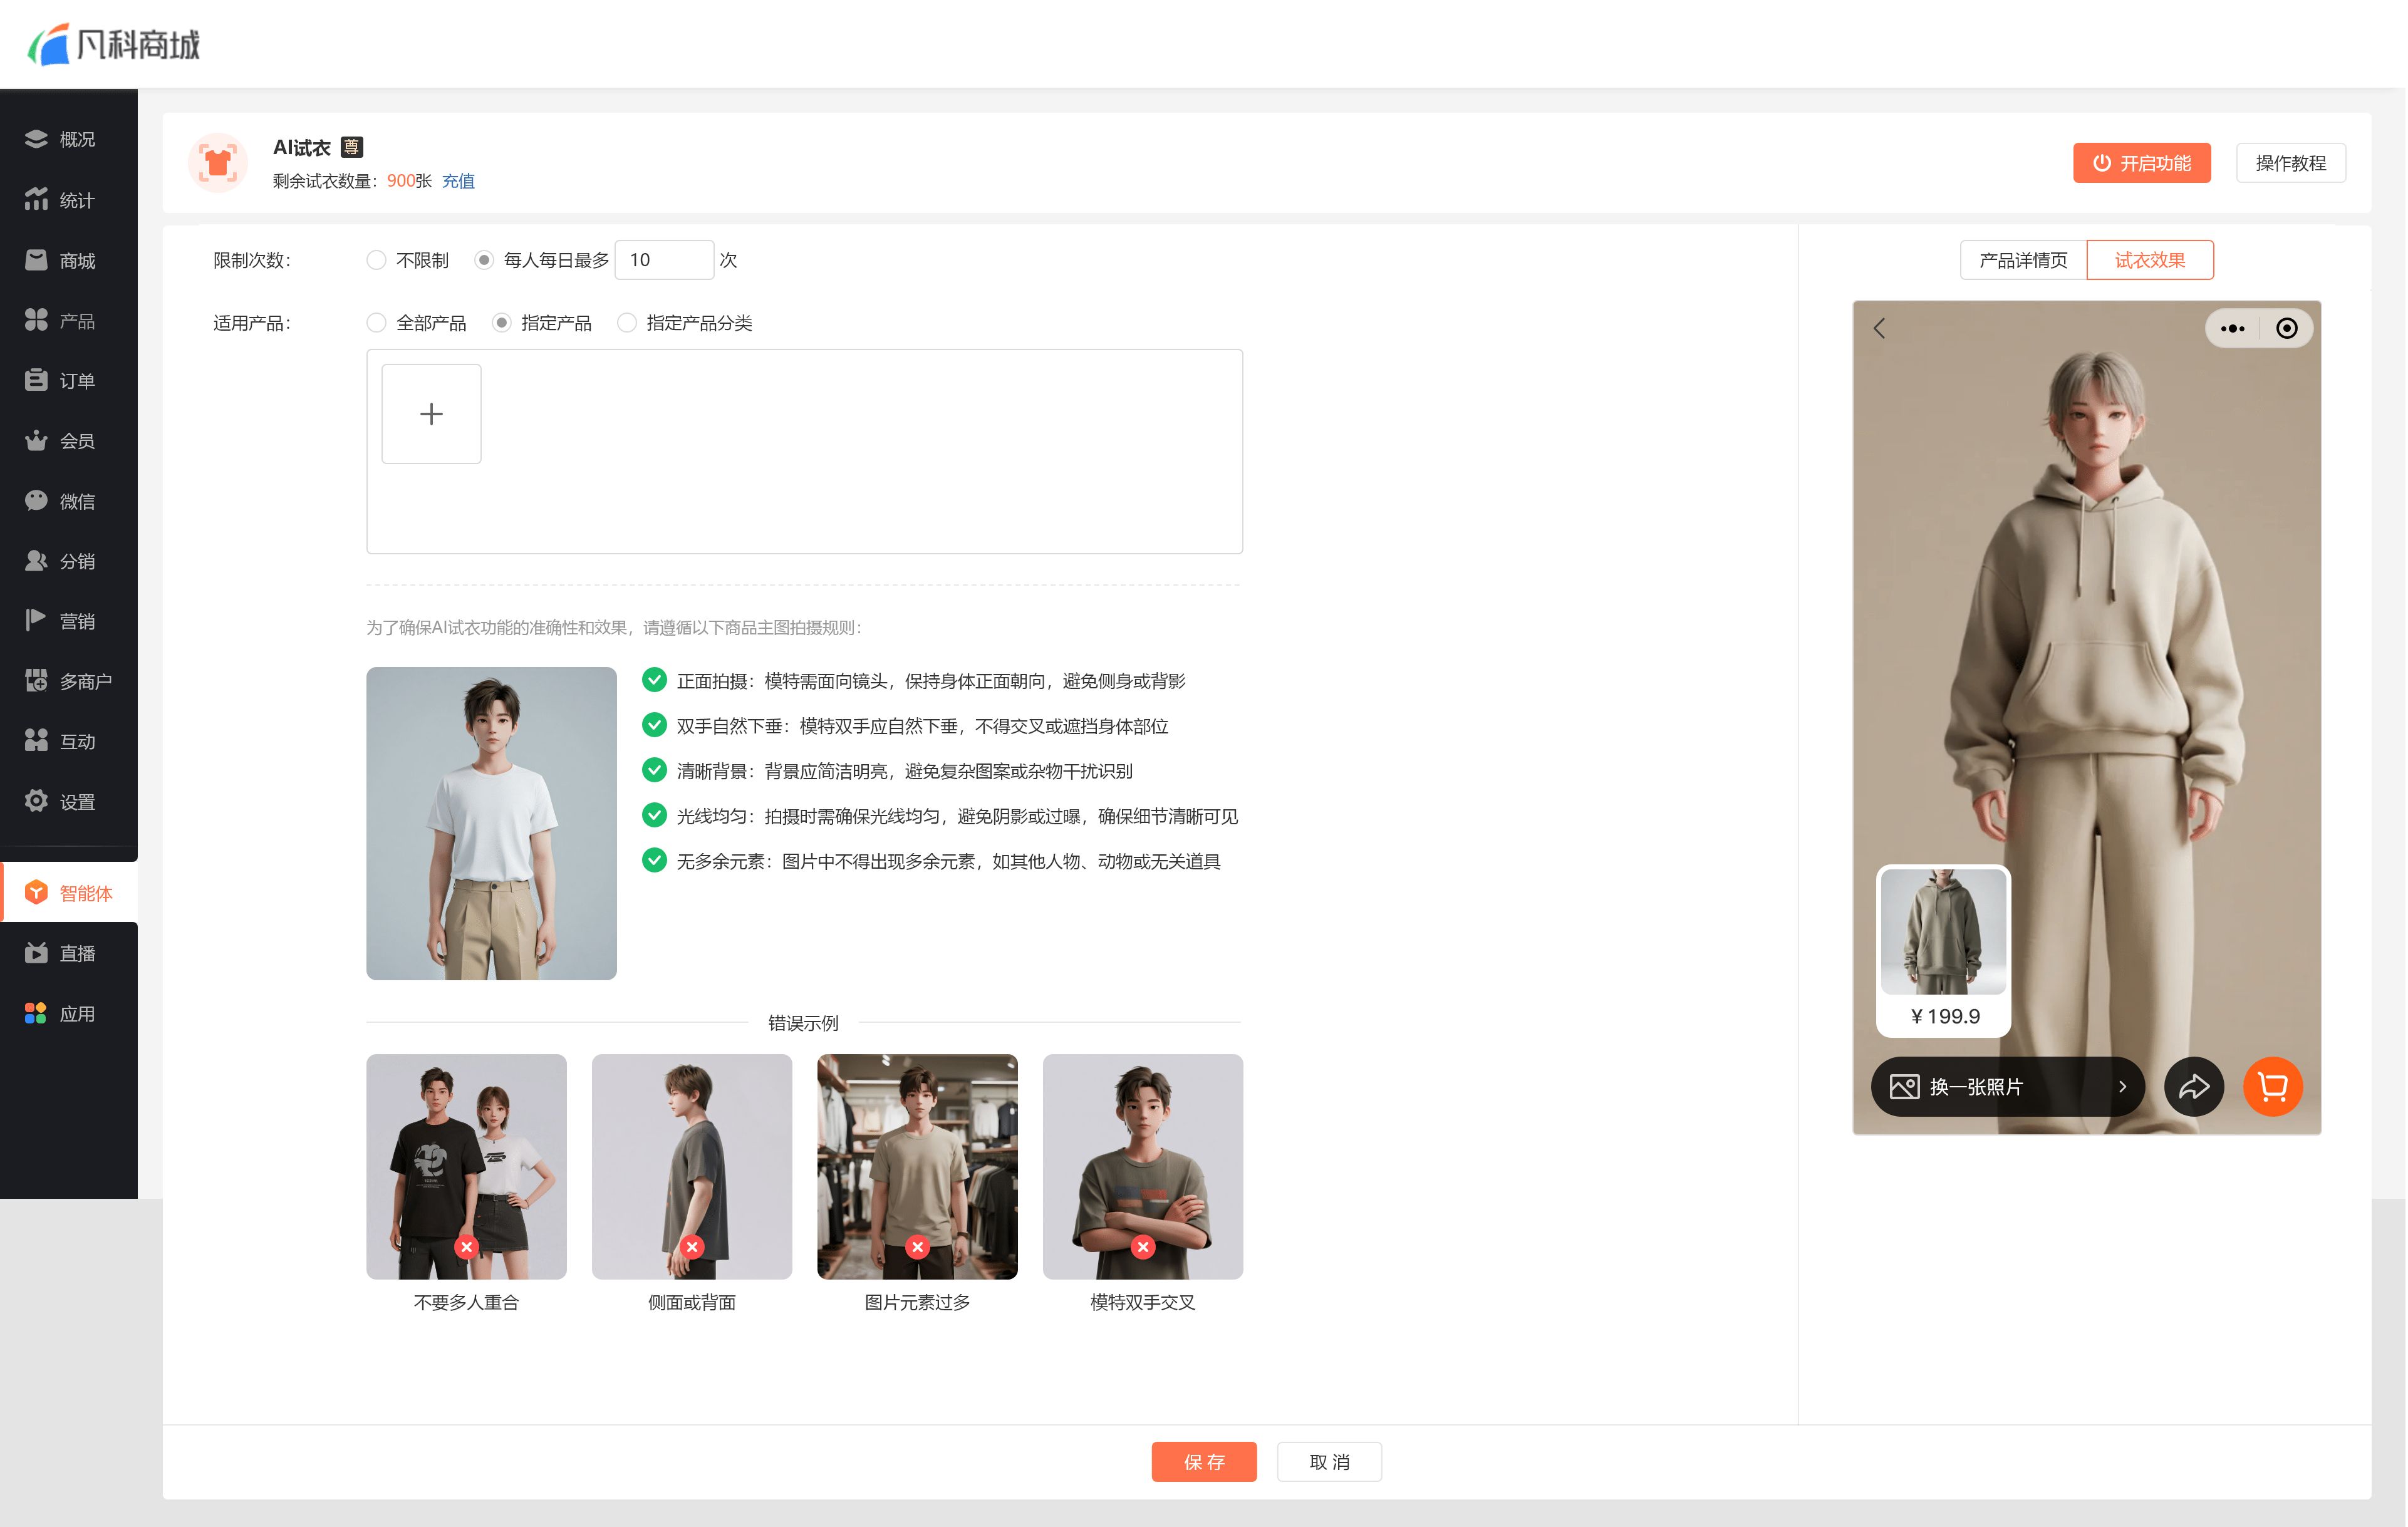Select the 不限制 radio option
Viewport: 2408px width, 1527px height.
tap(376, 260)
